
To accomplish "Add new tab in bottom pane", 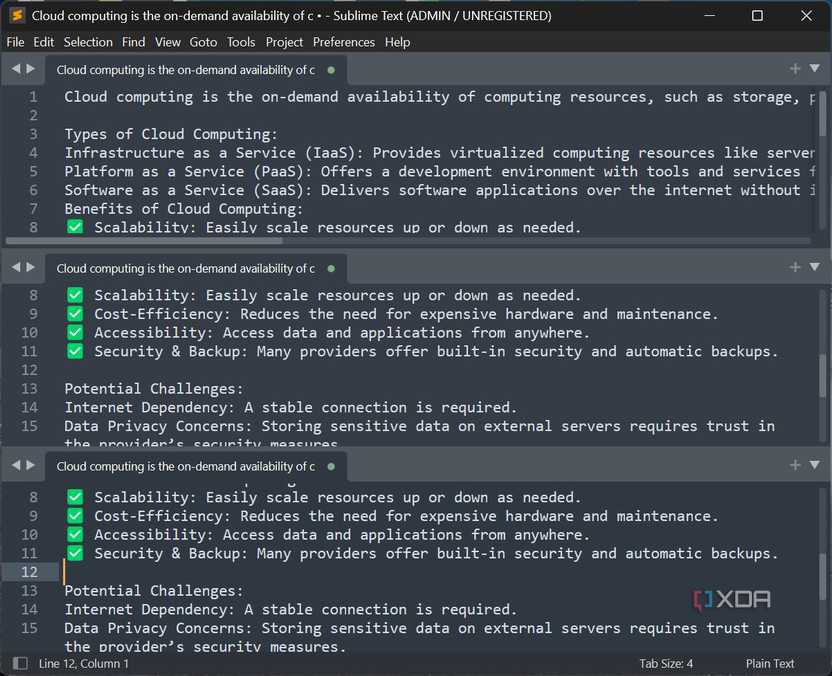I will coord(795,465).
